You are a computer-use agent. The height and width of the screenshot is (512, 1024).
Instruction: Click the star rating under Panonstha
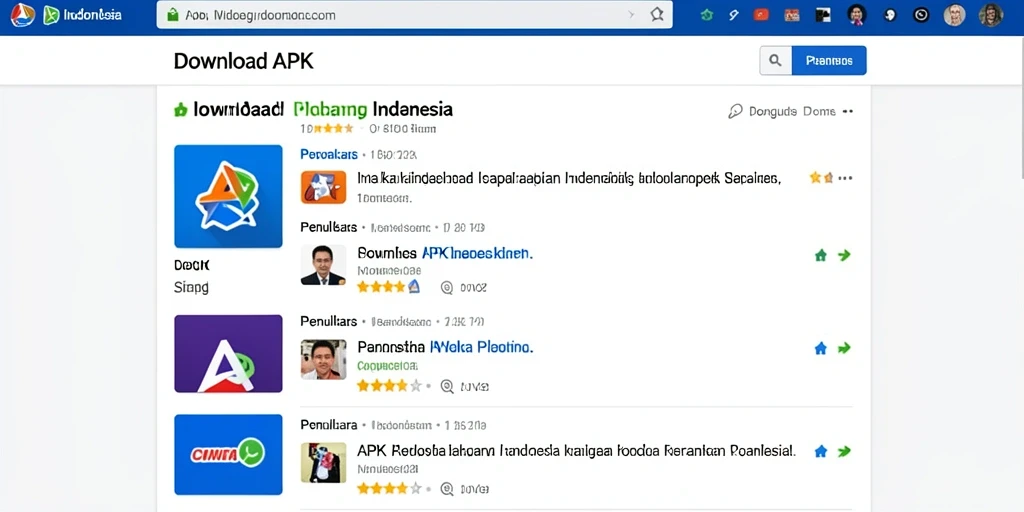[390, 386]
